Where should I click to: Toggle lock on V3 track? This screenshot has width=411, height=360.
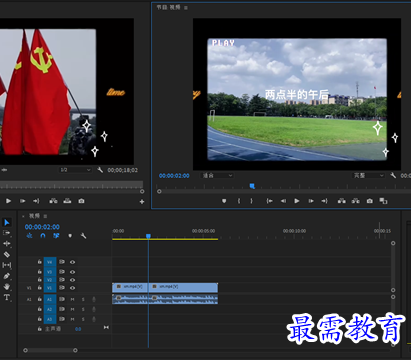click(x=39, y=272)
